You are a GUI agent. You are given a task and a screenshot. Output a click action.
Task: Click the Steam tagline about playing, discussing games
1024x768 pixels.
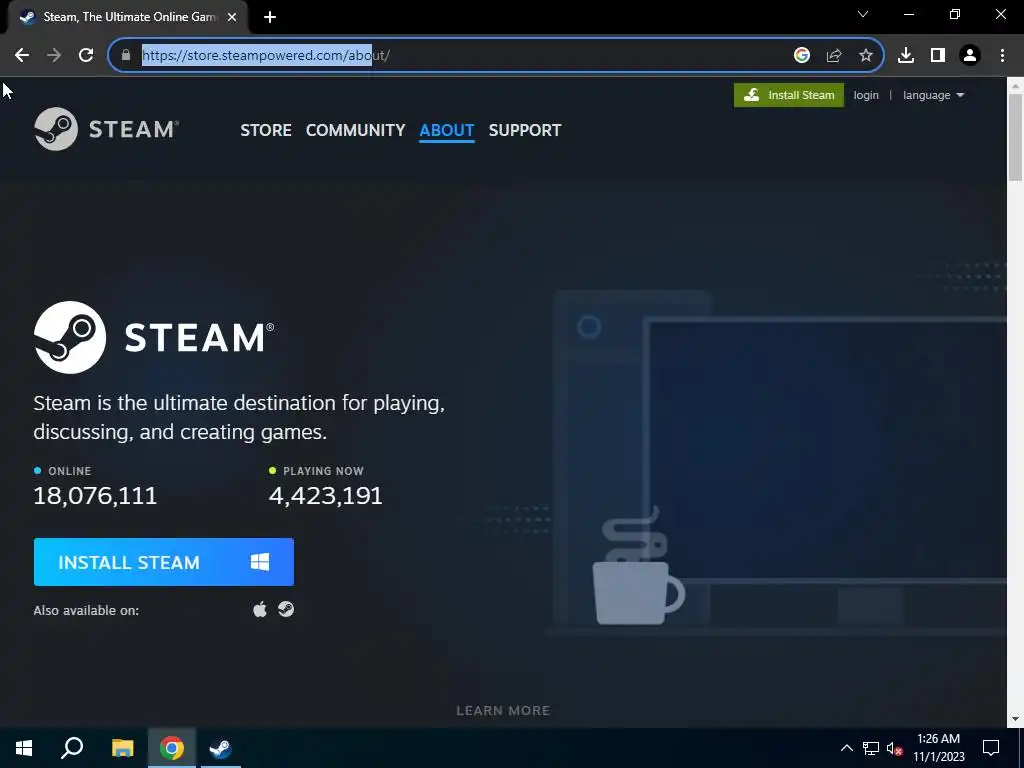click(x=239, y=417)
